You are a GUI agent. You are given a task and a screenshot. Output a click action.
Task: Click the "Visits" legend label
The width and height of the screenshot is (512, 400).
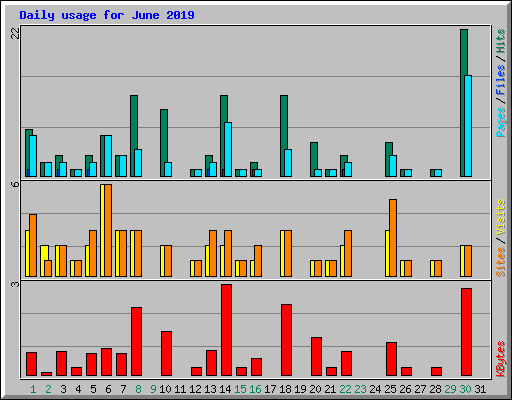point(501,218)
